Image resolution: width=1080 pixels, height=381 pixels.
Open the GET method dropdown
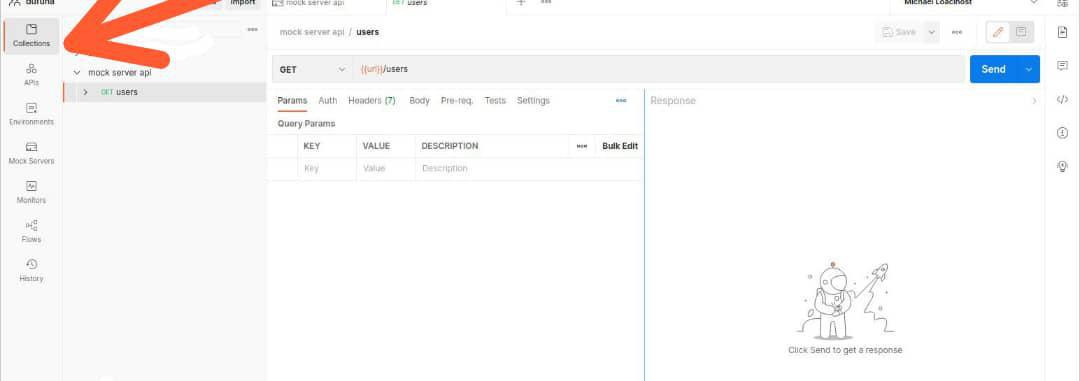[312, 69]
